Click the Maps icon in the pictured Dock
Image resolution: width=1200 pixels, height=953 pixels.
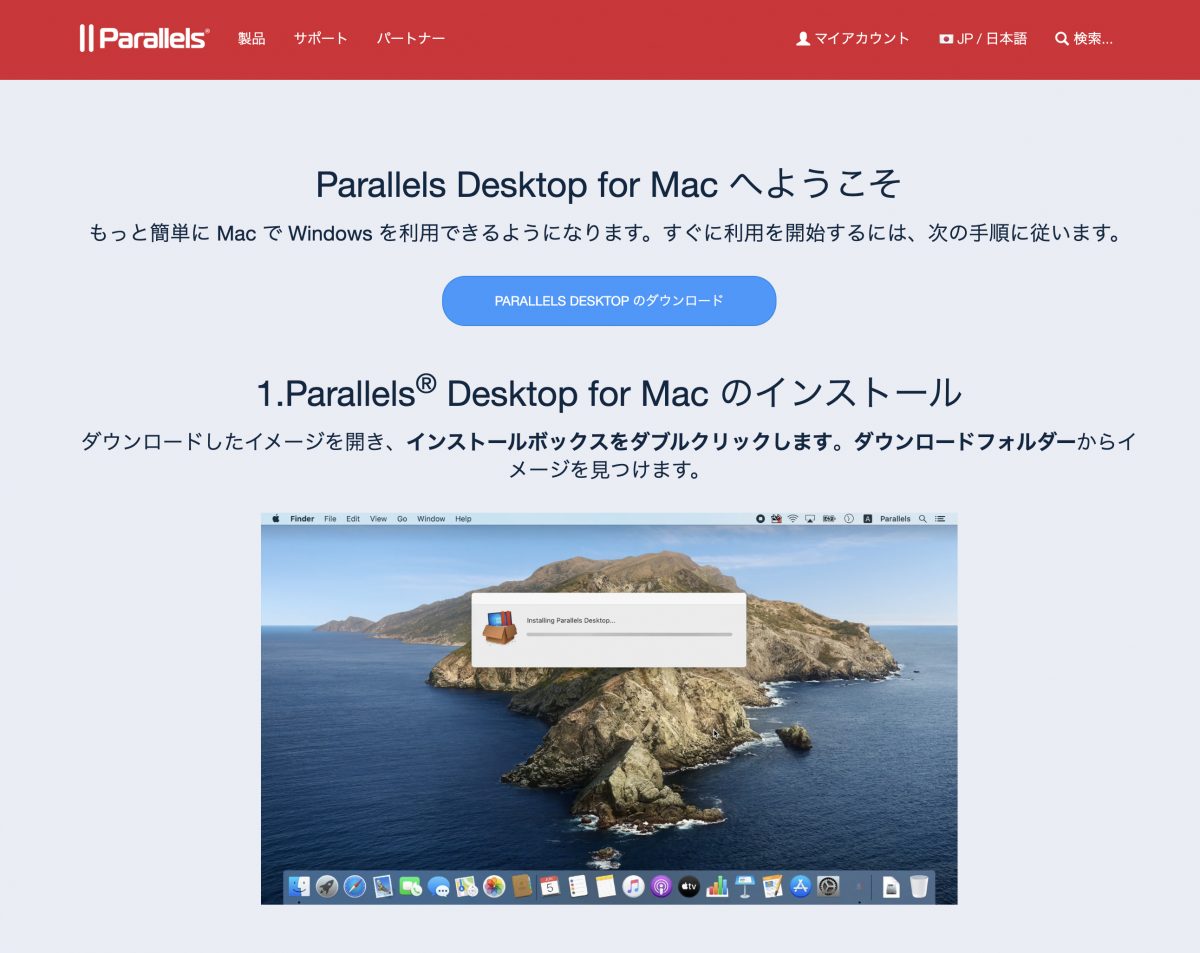tap(466, 886)
